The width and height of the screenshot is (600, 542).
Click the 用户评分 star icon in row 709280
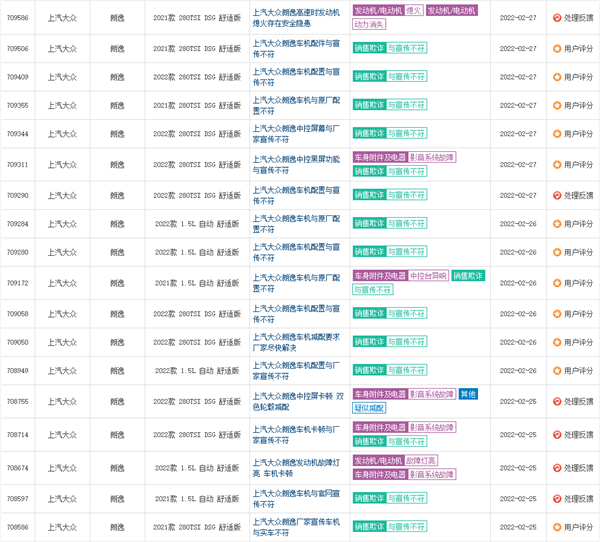pos(557,252)
